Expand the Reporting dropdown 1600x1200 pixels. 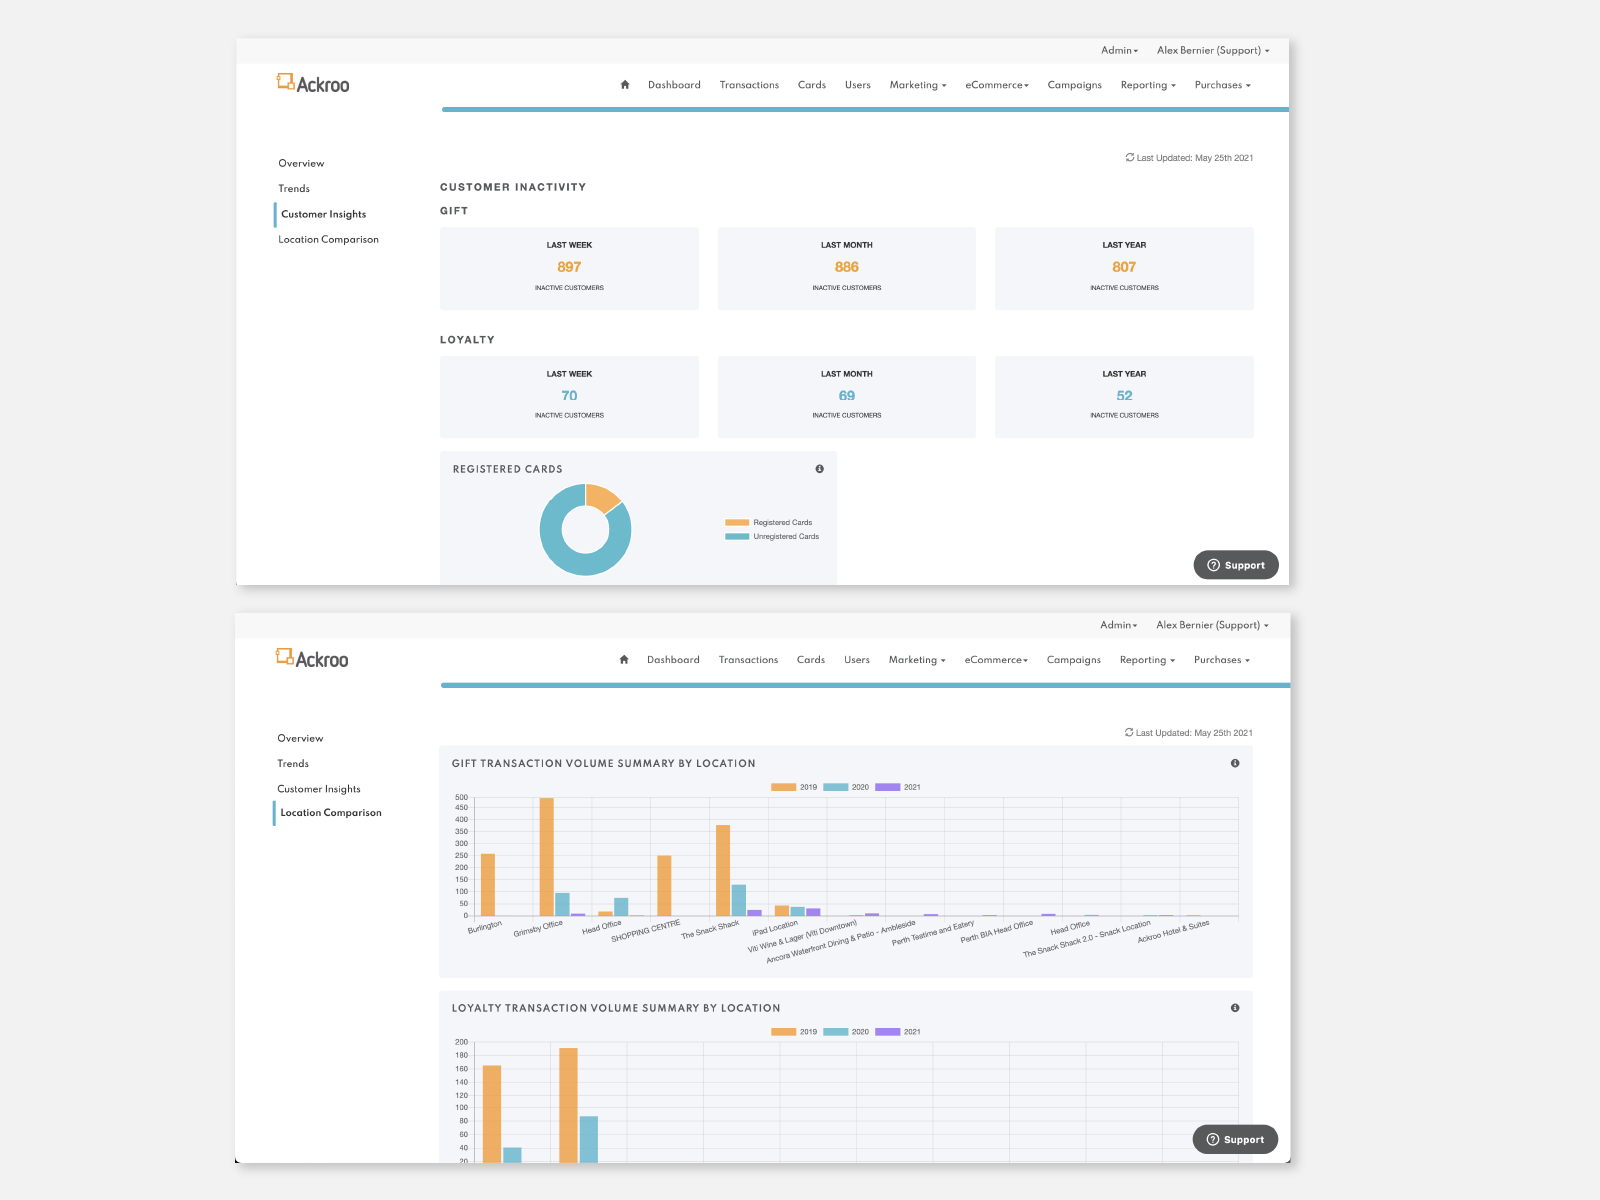tap(1146, 85)
